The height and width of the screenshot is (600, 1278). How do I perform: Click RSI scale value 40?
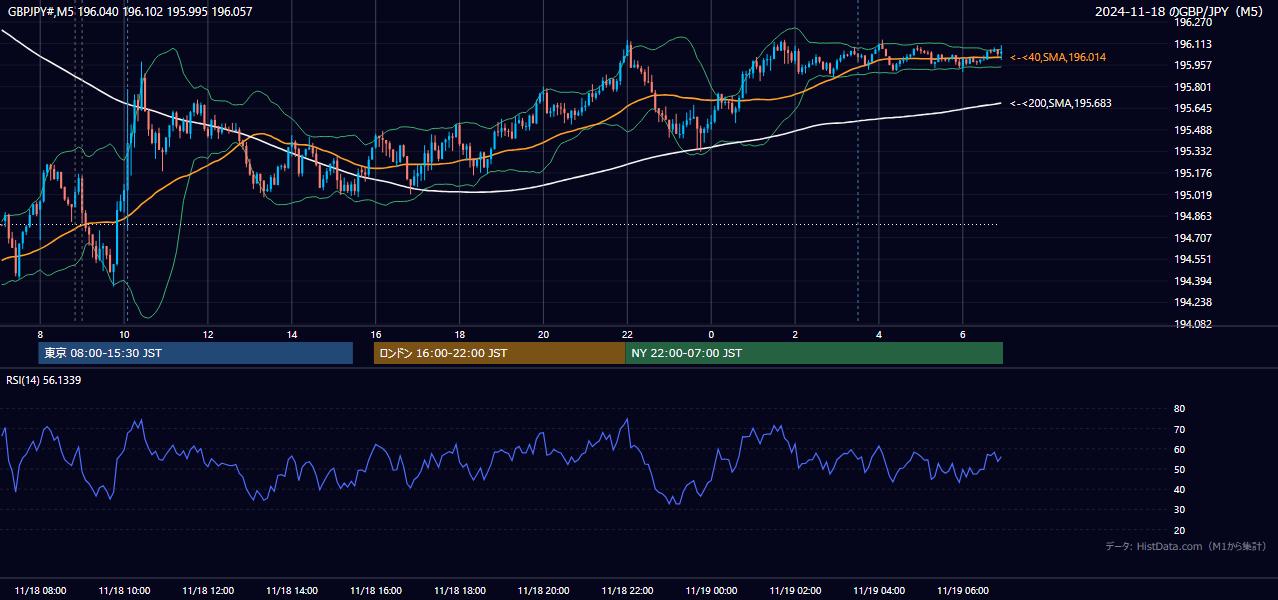(1179, 489)
